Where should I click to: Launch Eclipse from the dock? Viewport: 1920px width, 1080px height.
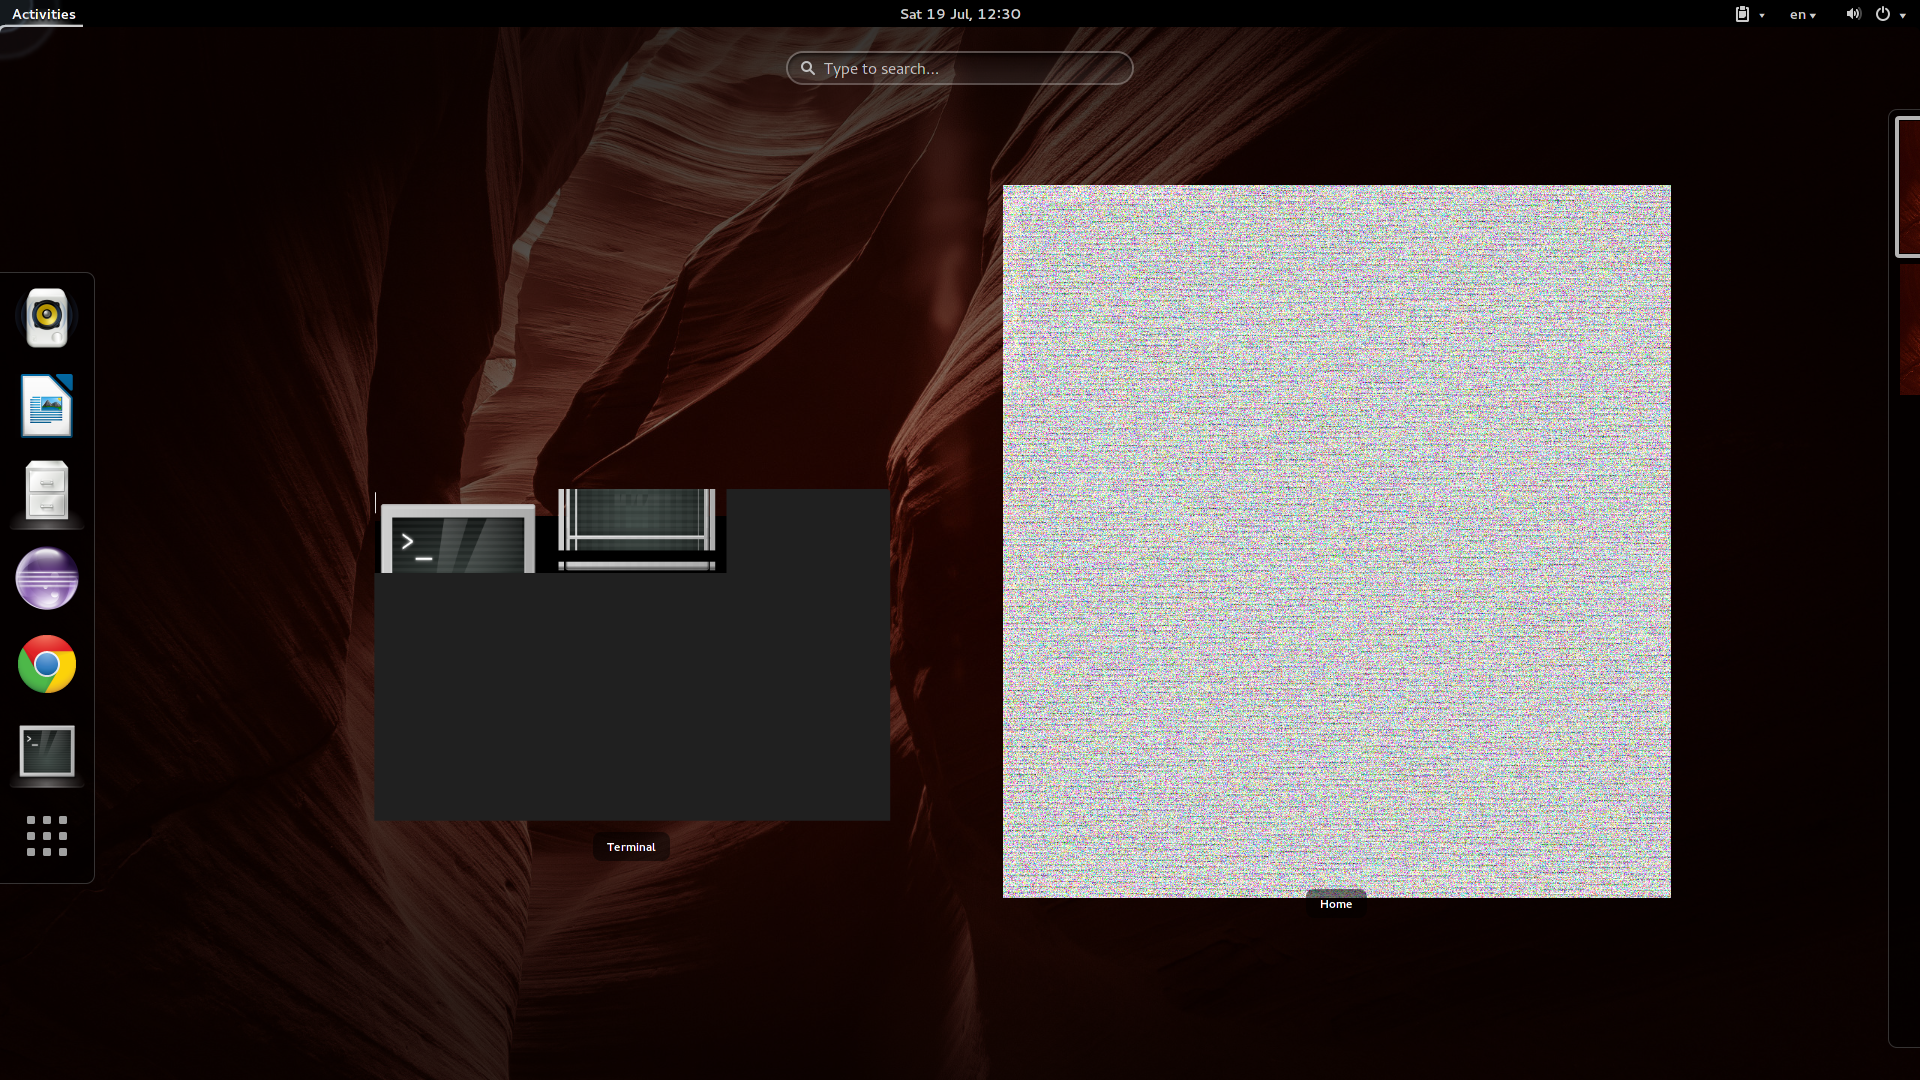tap(47, 578)
